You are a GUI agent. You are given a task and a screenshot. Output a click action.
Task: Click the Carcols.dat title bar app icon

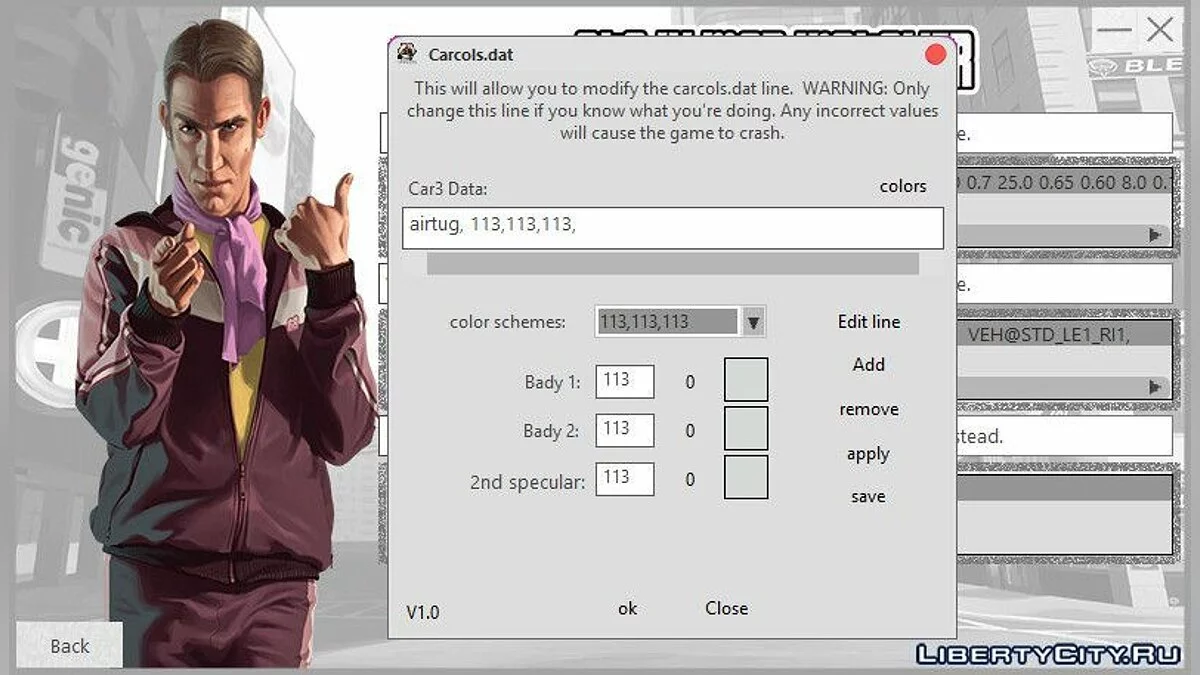click(x=407, y=53)
